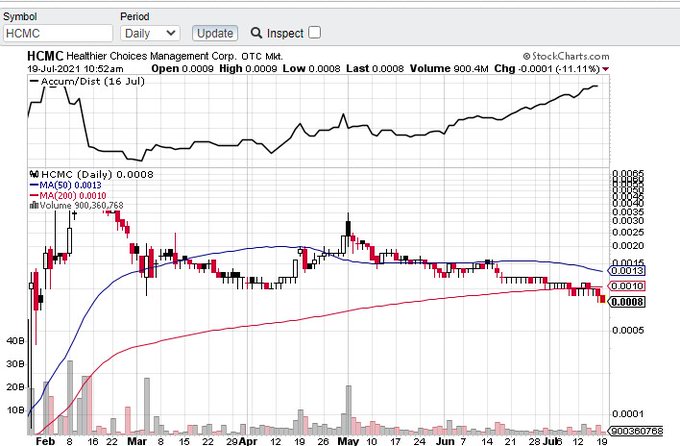Click the 19-Jul-2021 10:52am timestamp
The width and height of the screenshot is (680, 446).
[75, 69]
